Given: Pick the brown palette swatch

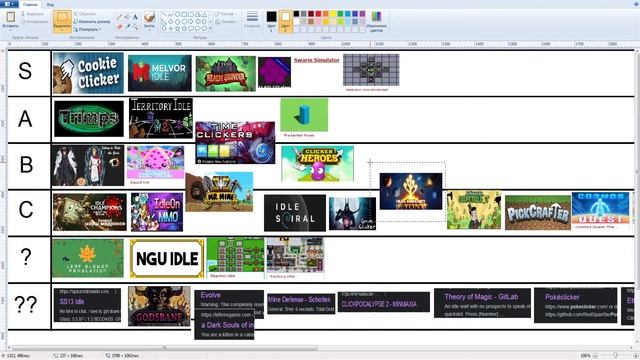Looking at the screenshot, I should click(311, 21).
